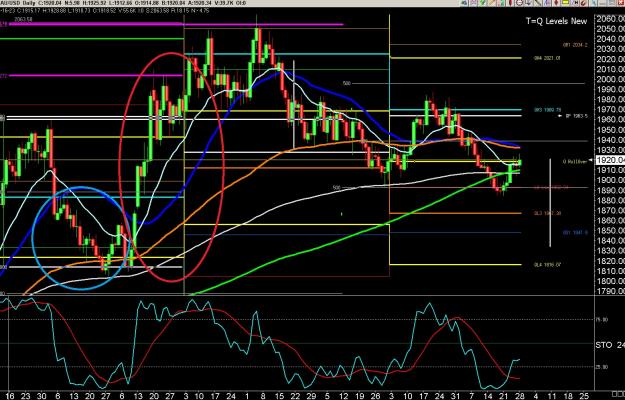The image size is (625, 400).
Task: Click the 084 2021.01 level label
Action: coord(547,58)
